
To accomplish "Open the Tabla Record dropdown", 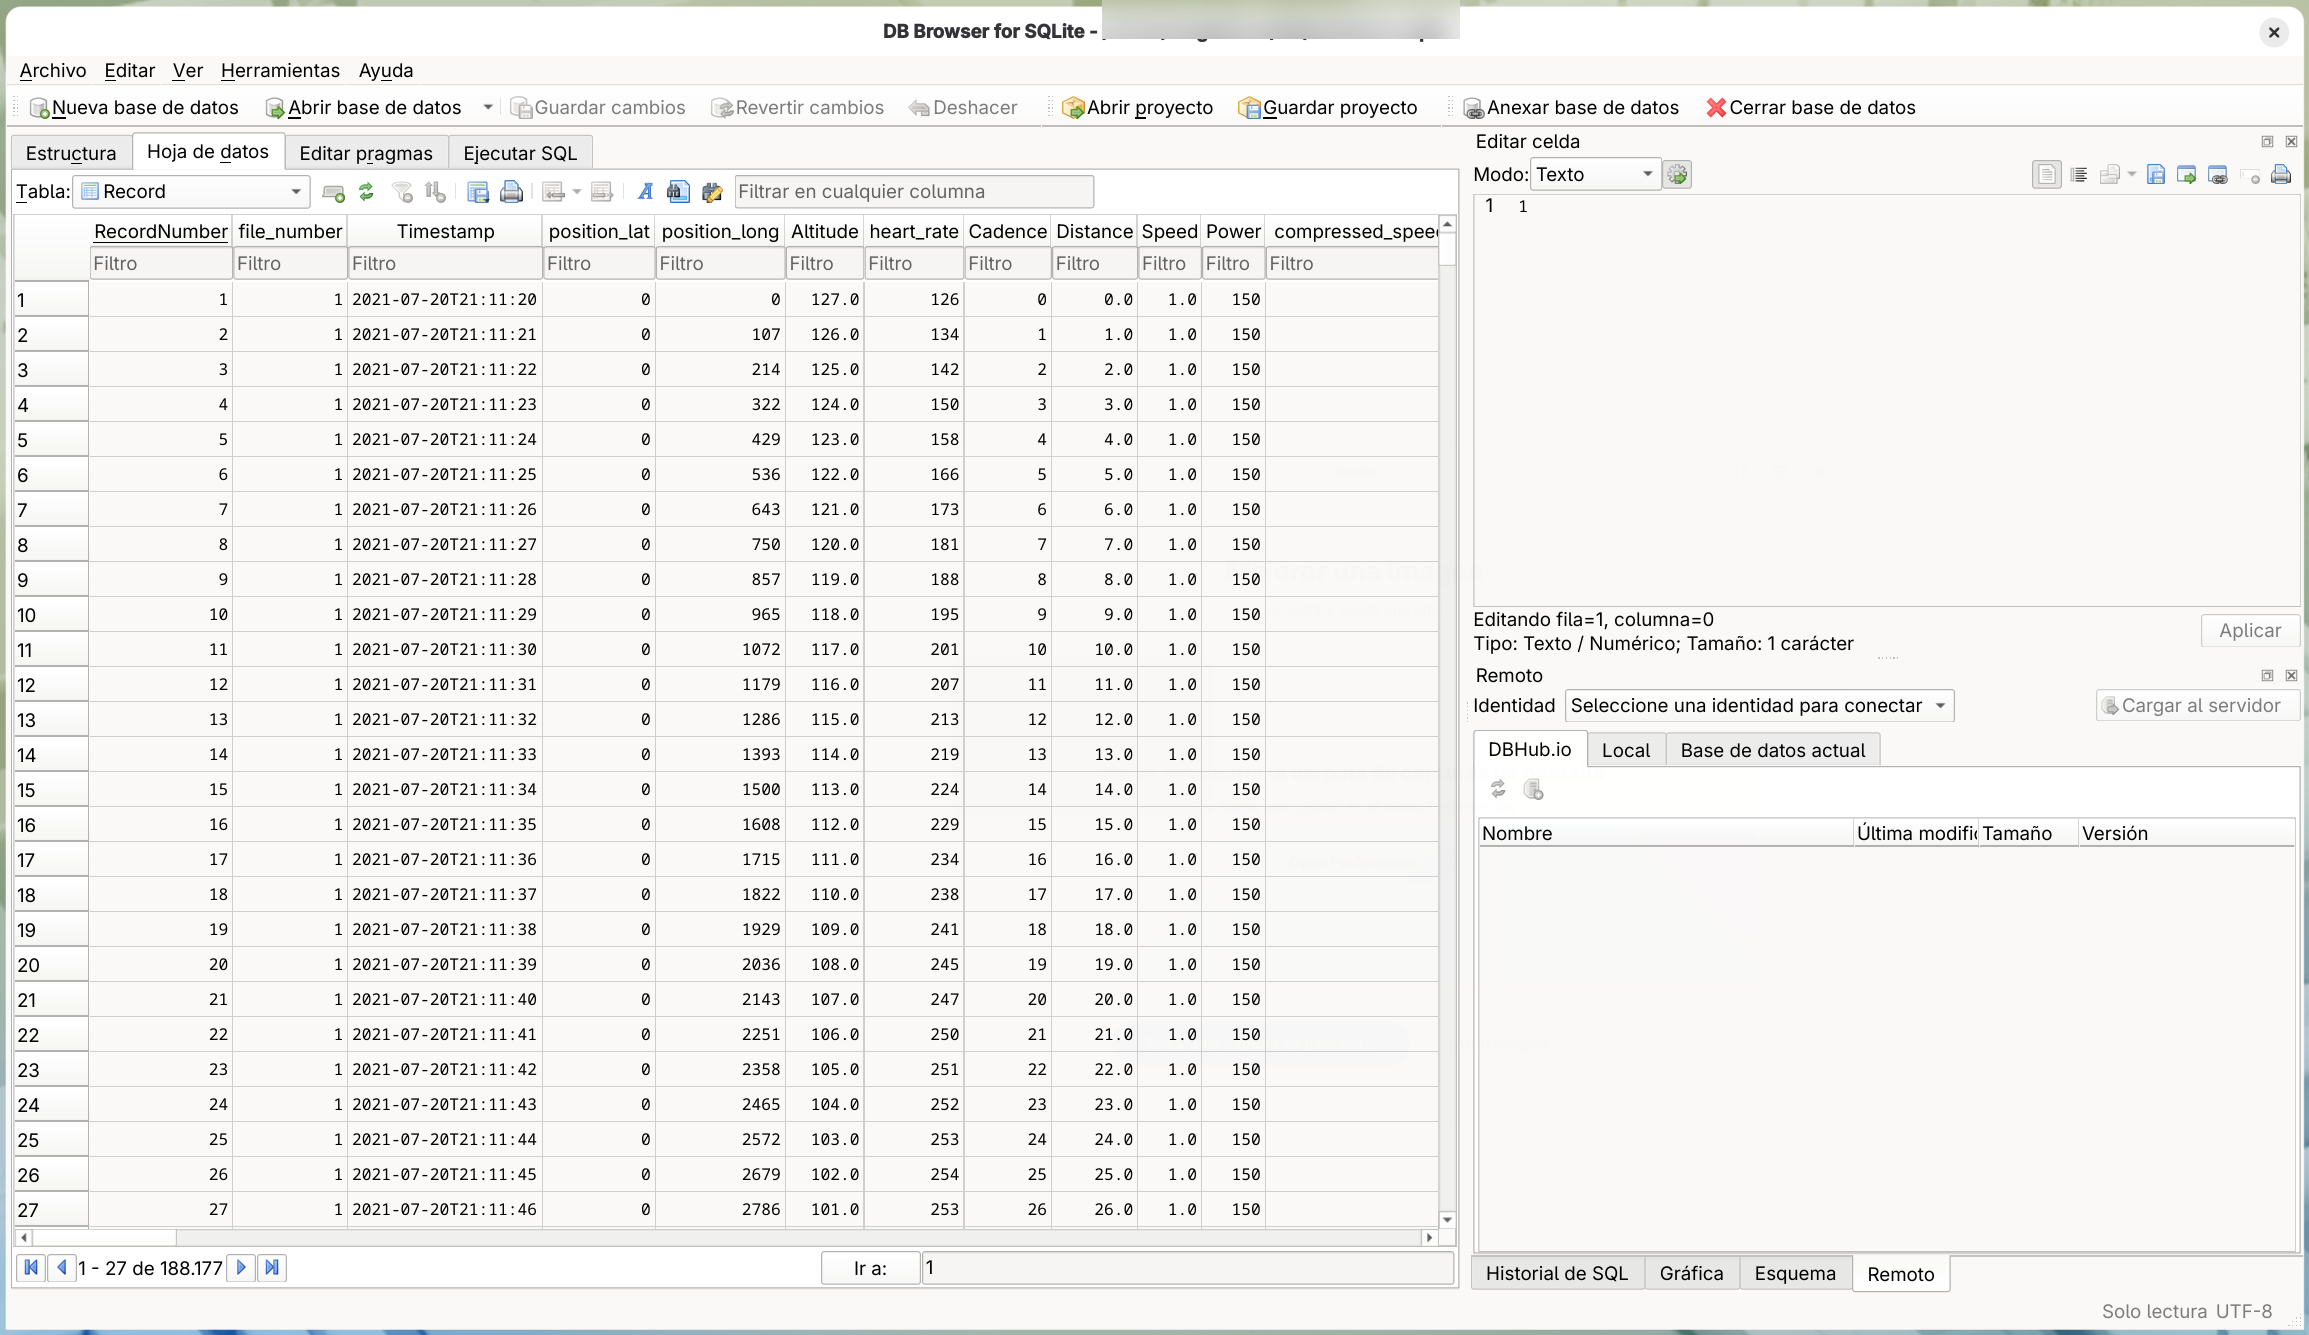I will coord(191,191).
